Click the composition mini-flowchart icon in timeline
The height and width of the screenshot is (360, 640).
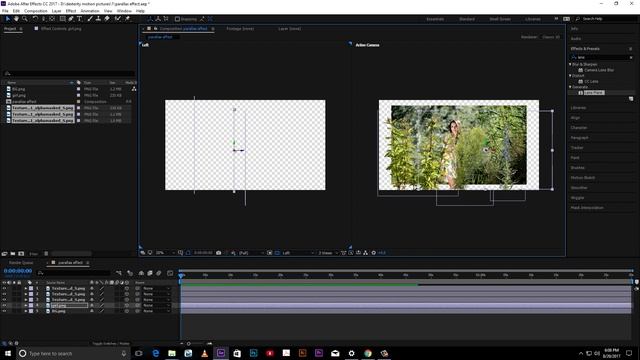point(119,273)
